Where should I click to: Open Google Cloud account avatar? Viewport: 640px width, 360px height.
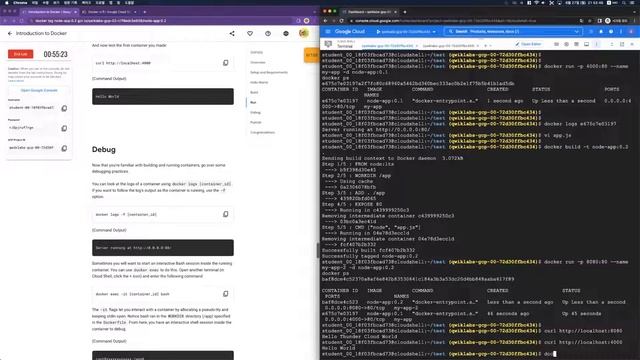pos(631,31)
